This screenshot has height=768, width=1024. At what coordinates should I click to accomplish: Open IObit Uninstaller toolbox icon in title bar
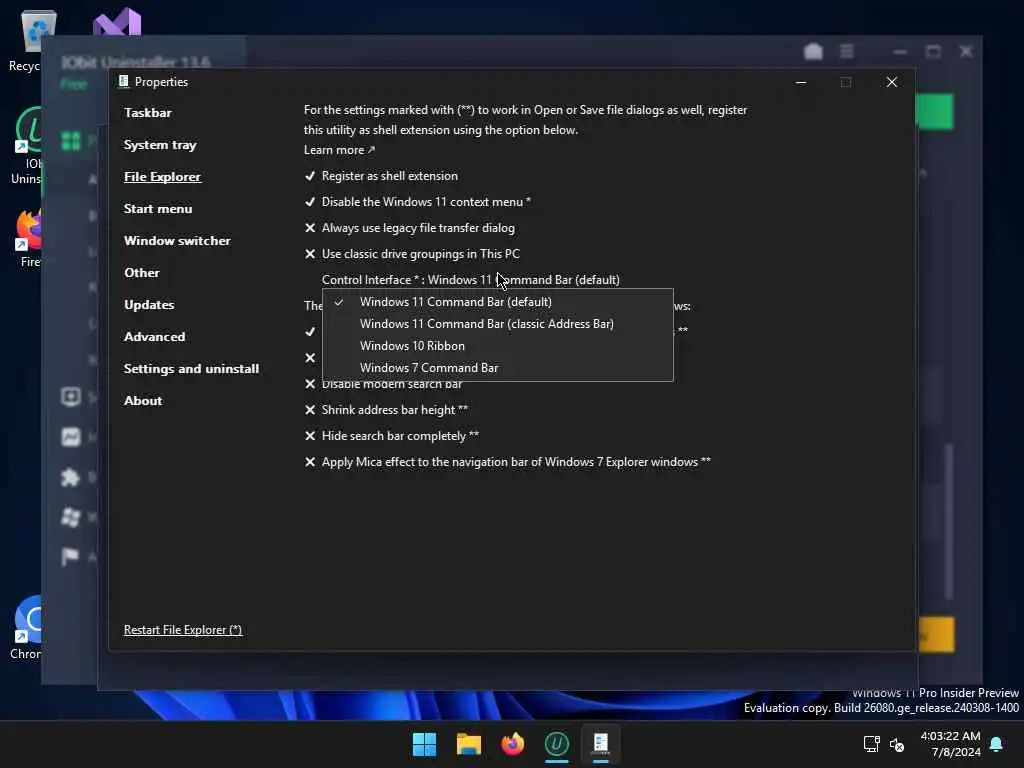tap(813, 52)
